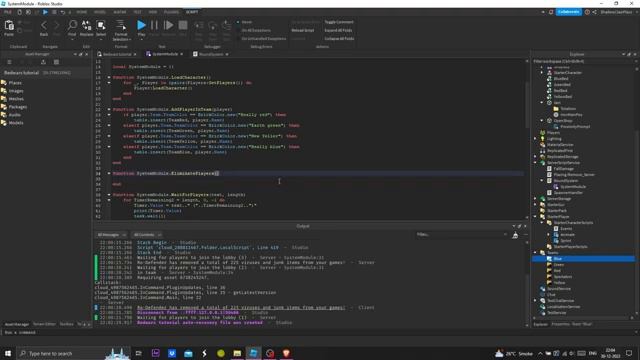The width and height of the screenshot is (640, 360).
Task: Collapse the EliminatePlayers function fold arrow
Action: click(x=109, y=173)
